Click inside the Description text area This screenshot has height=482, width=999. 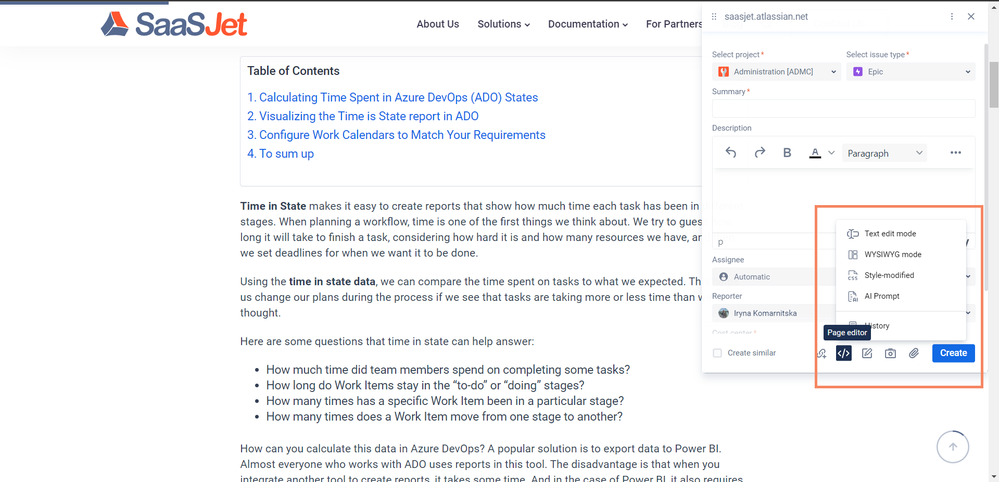(x=844, y=201)
